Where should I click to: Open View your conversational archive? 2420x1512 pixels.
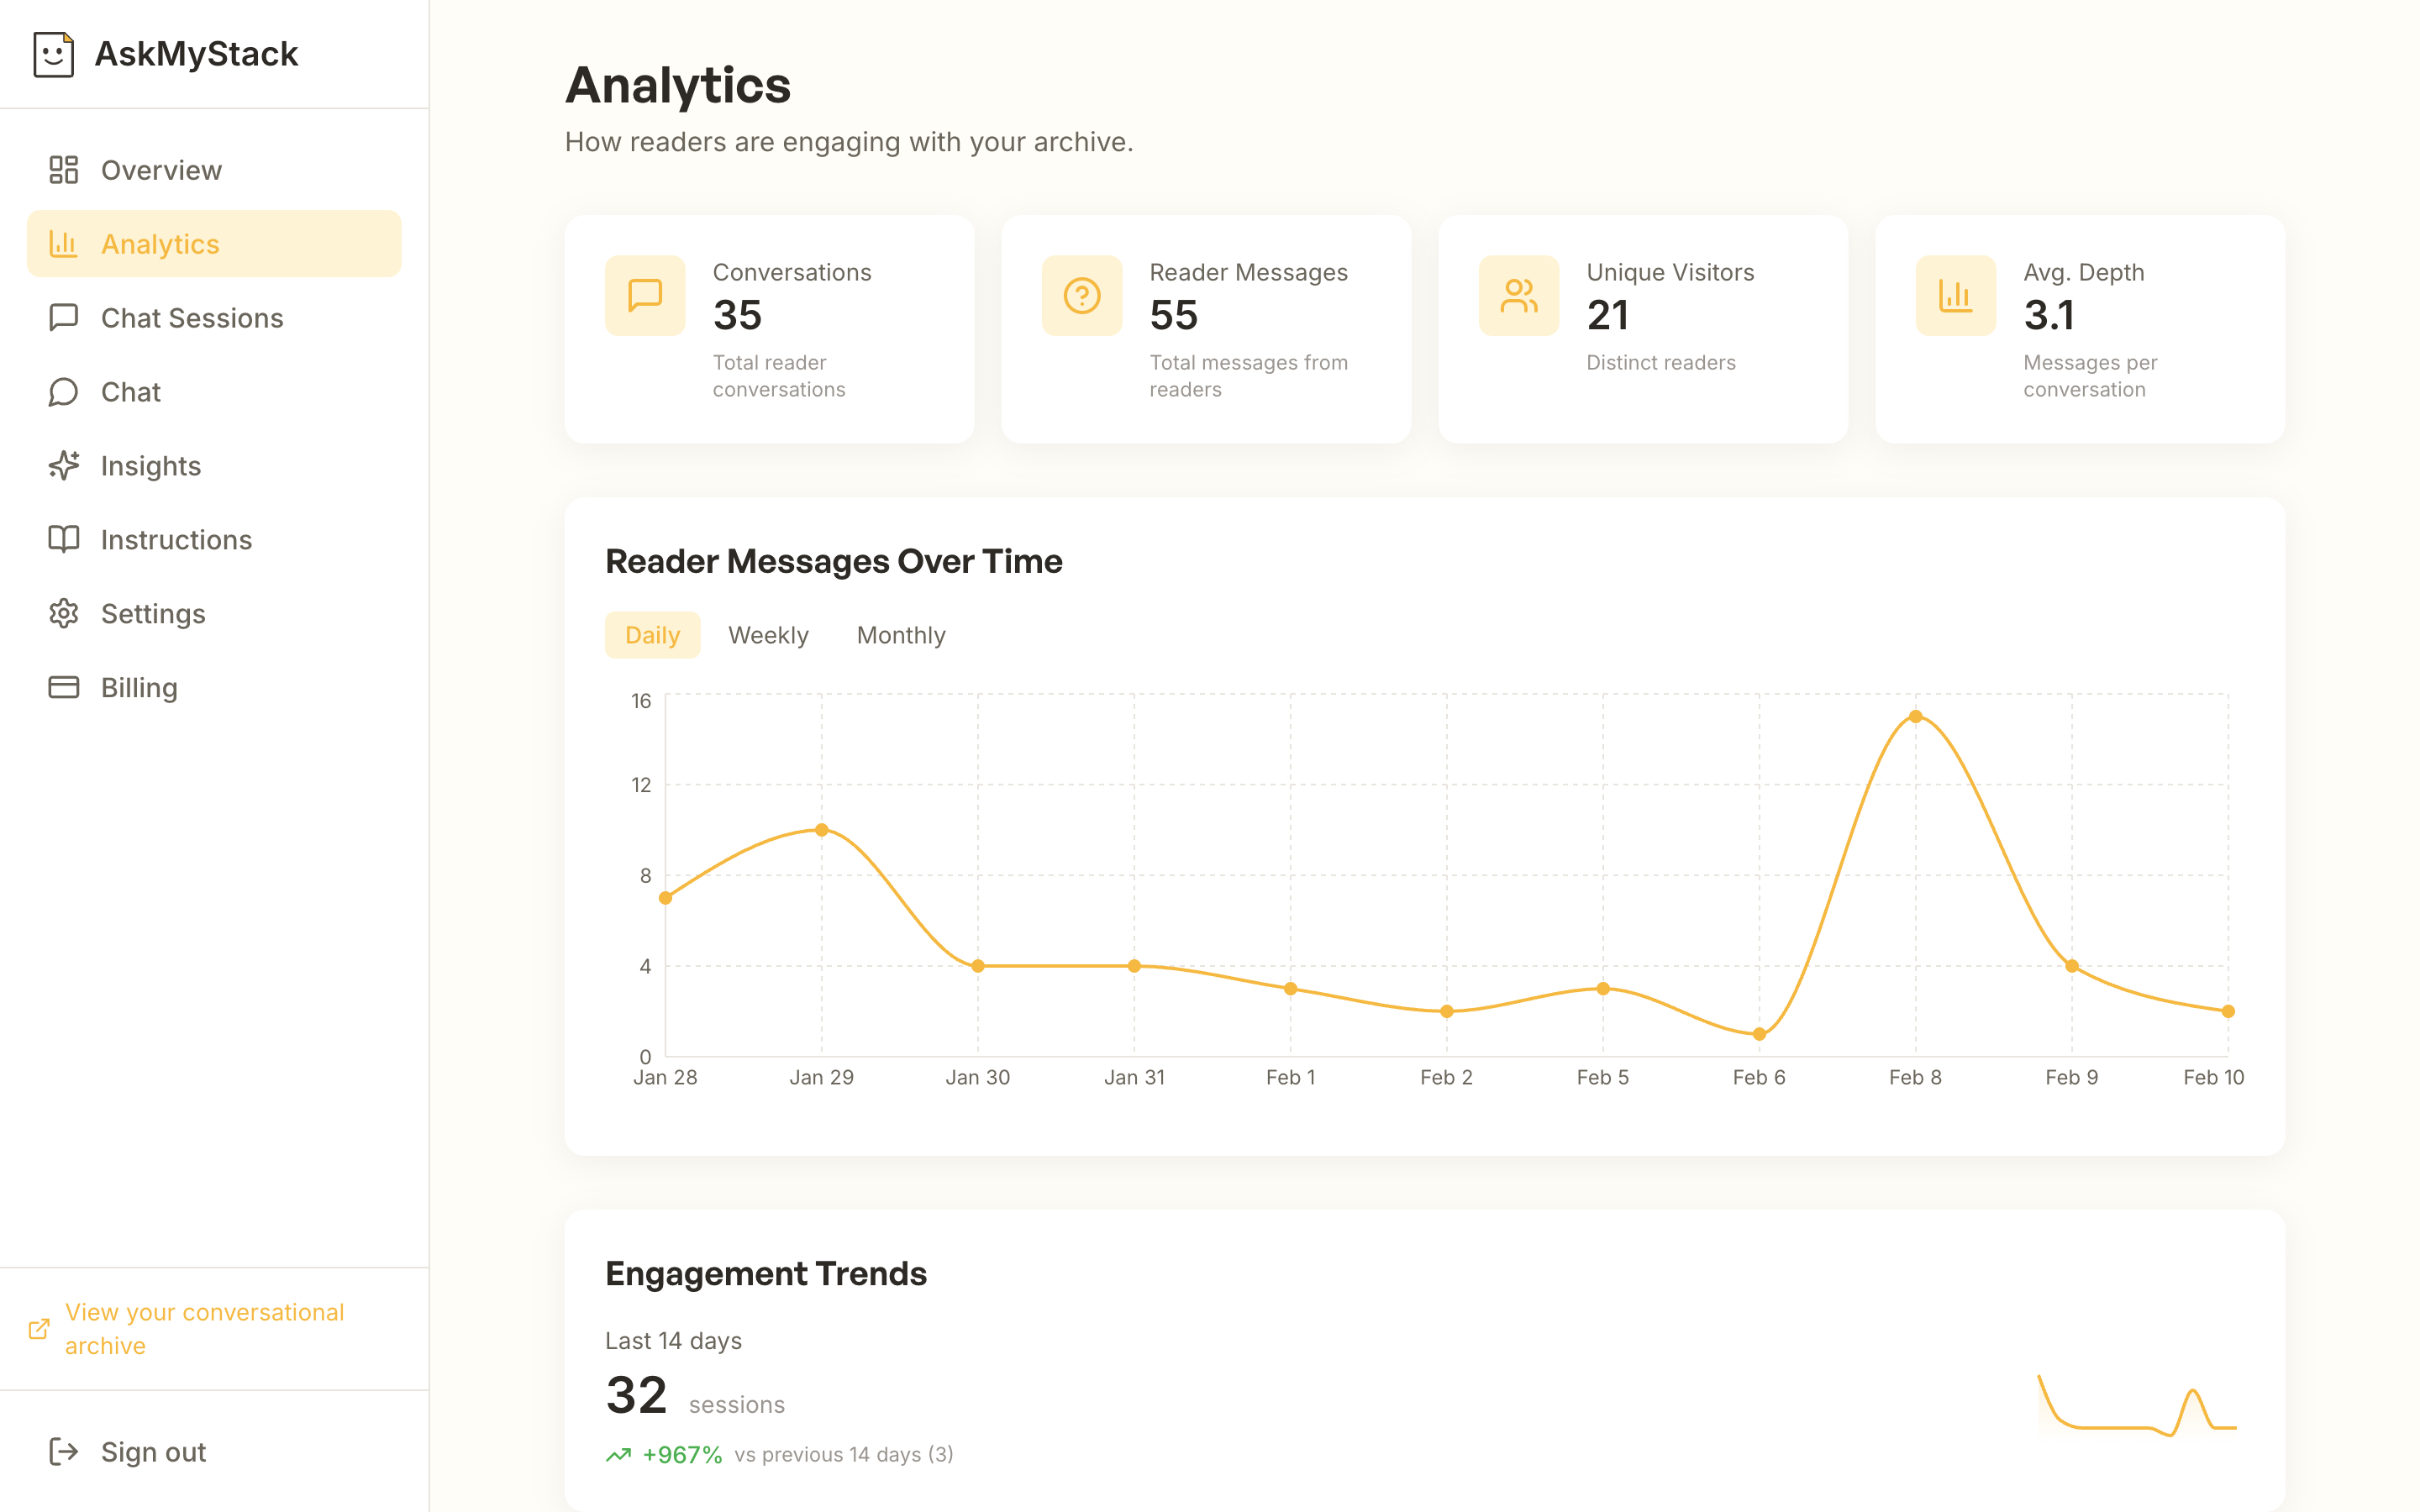click(x=204, y=1328)
